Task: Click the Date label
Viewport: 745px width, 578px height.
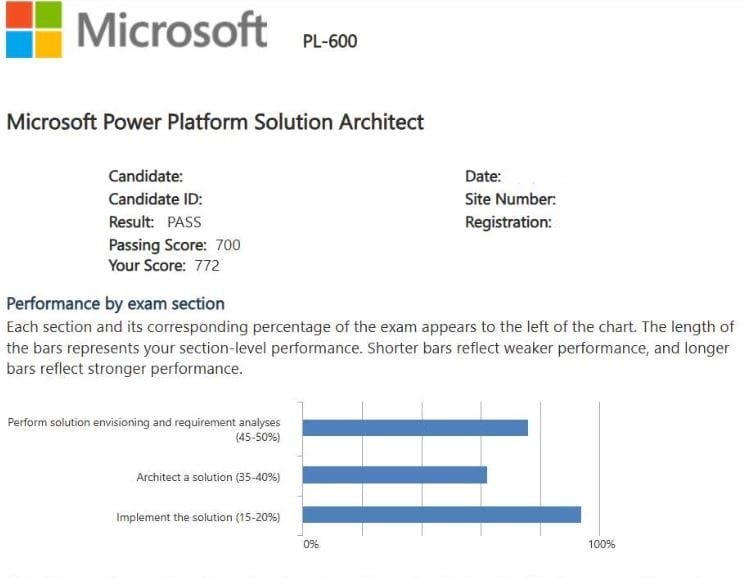Action: [x=482, y=177]
